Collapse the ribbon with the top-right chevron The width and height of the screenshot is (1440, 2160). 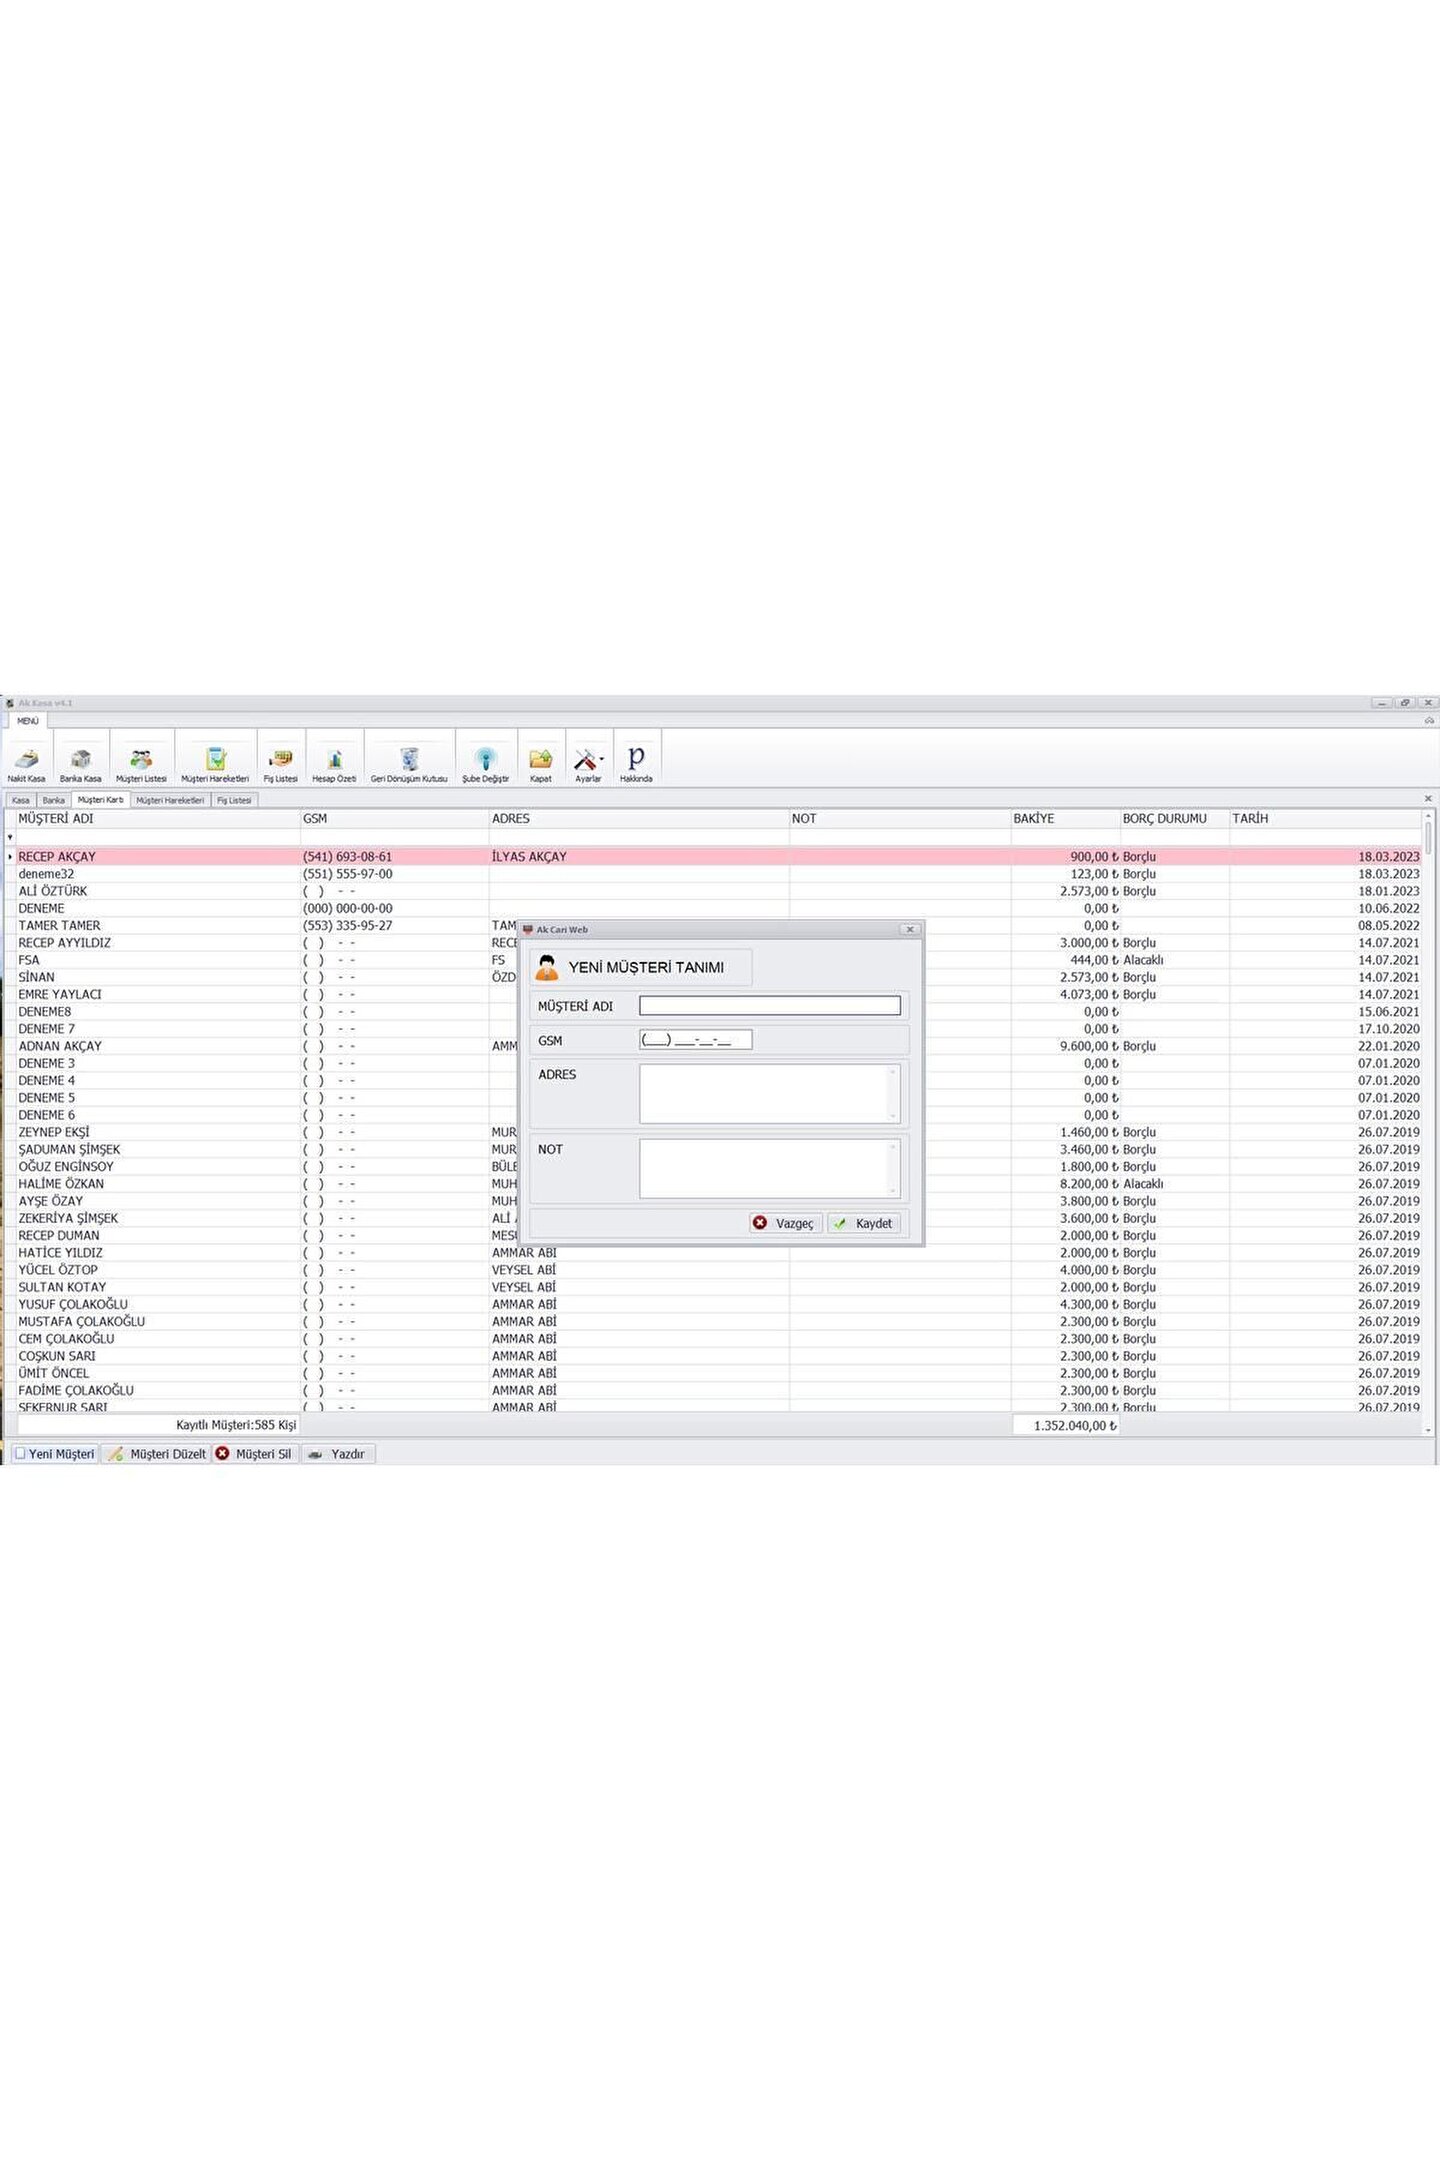pyautogui.click(x=1429, y=720)
